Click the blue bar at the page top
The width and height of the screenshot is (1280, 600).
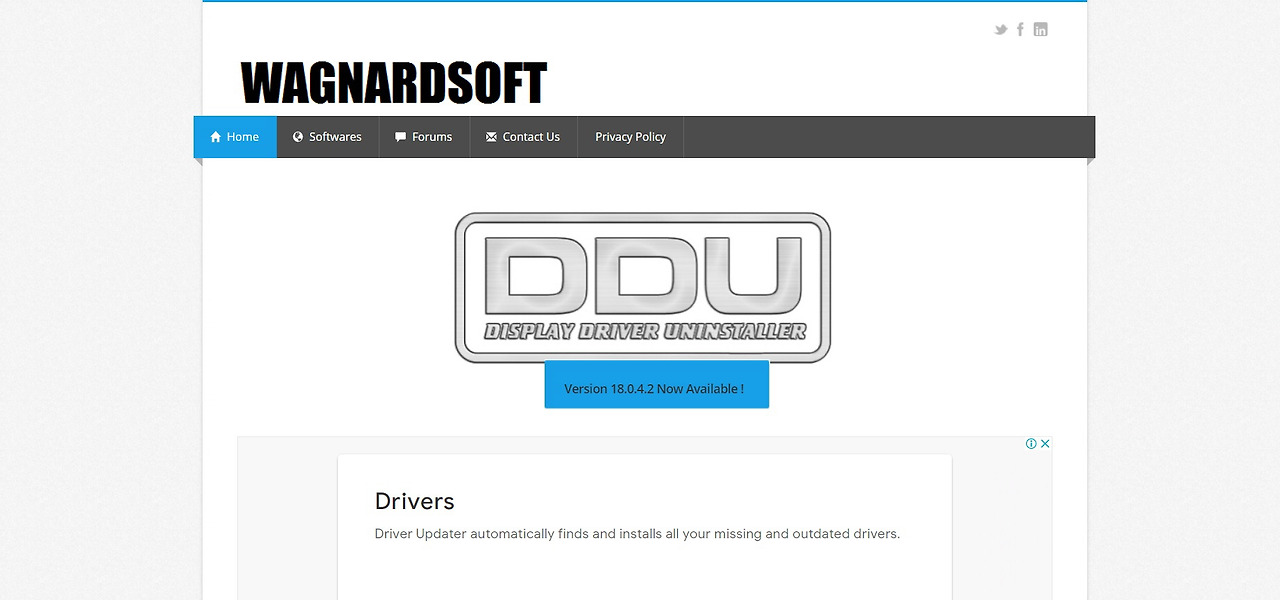644,3
